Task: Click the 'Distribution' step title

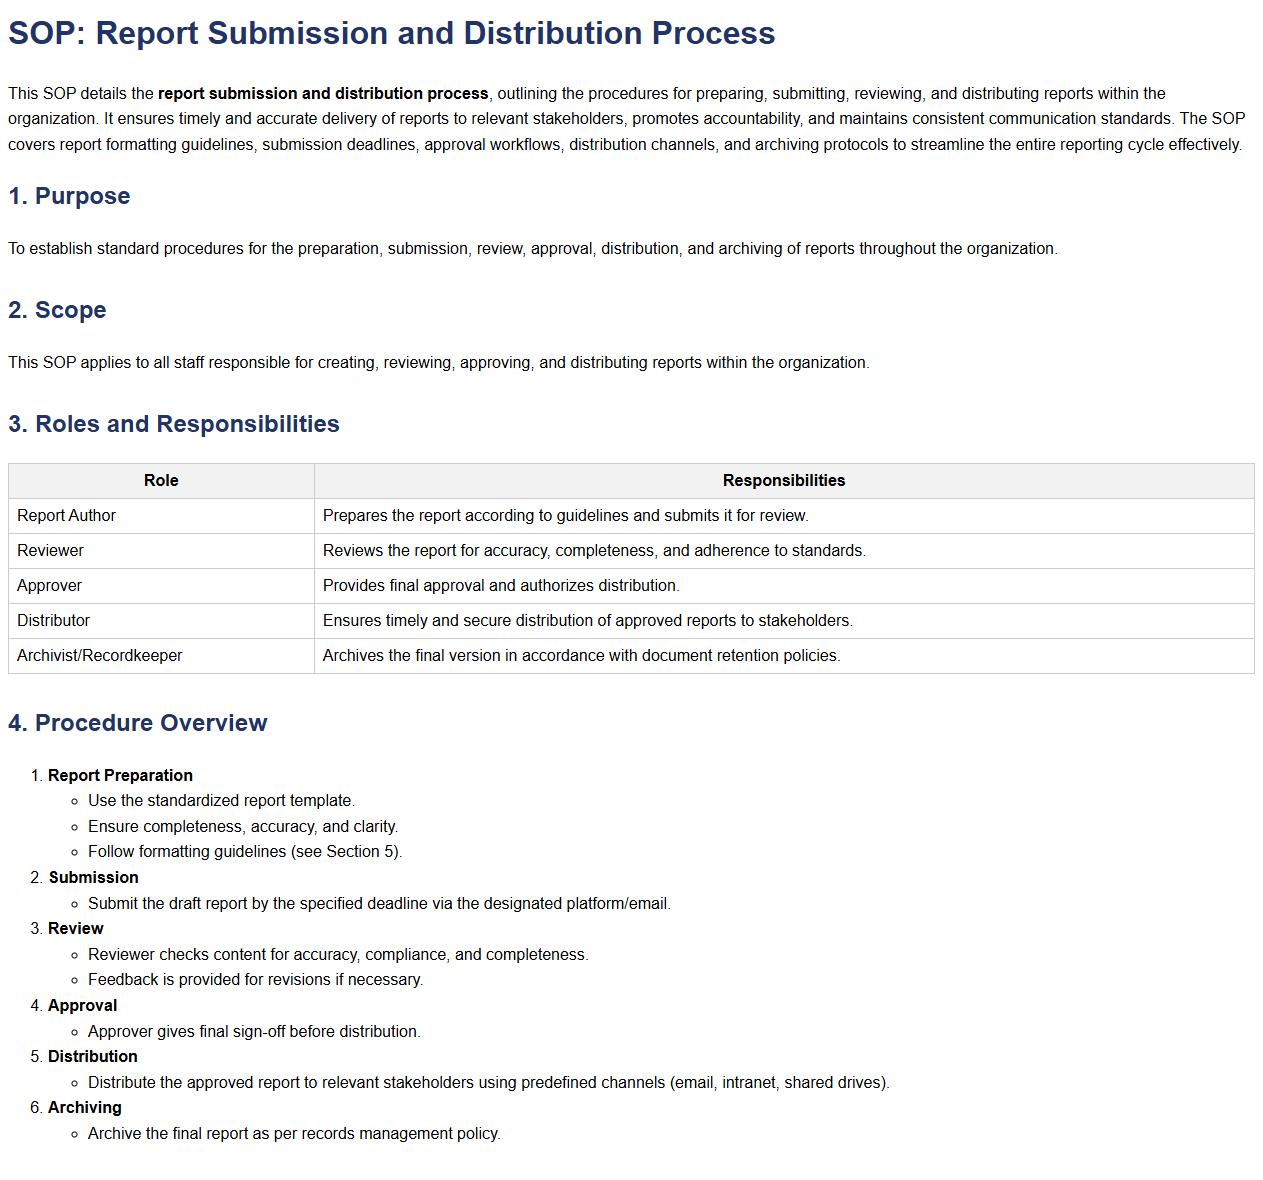Action: point(92,1056)
